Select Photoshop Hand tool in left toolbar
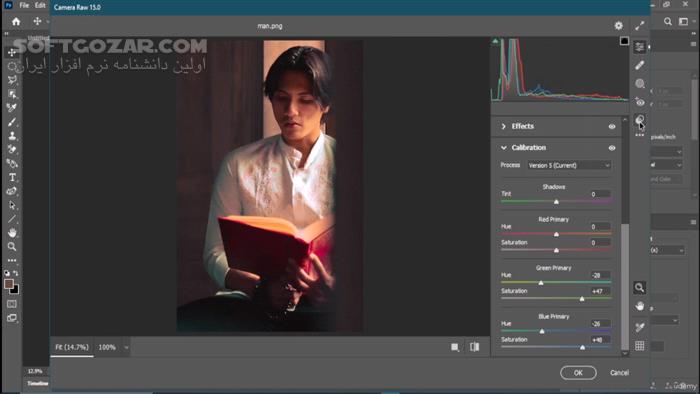The width and height of the screenshot is (700, 394). 12,232
